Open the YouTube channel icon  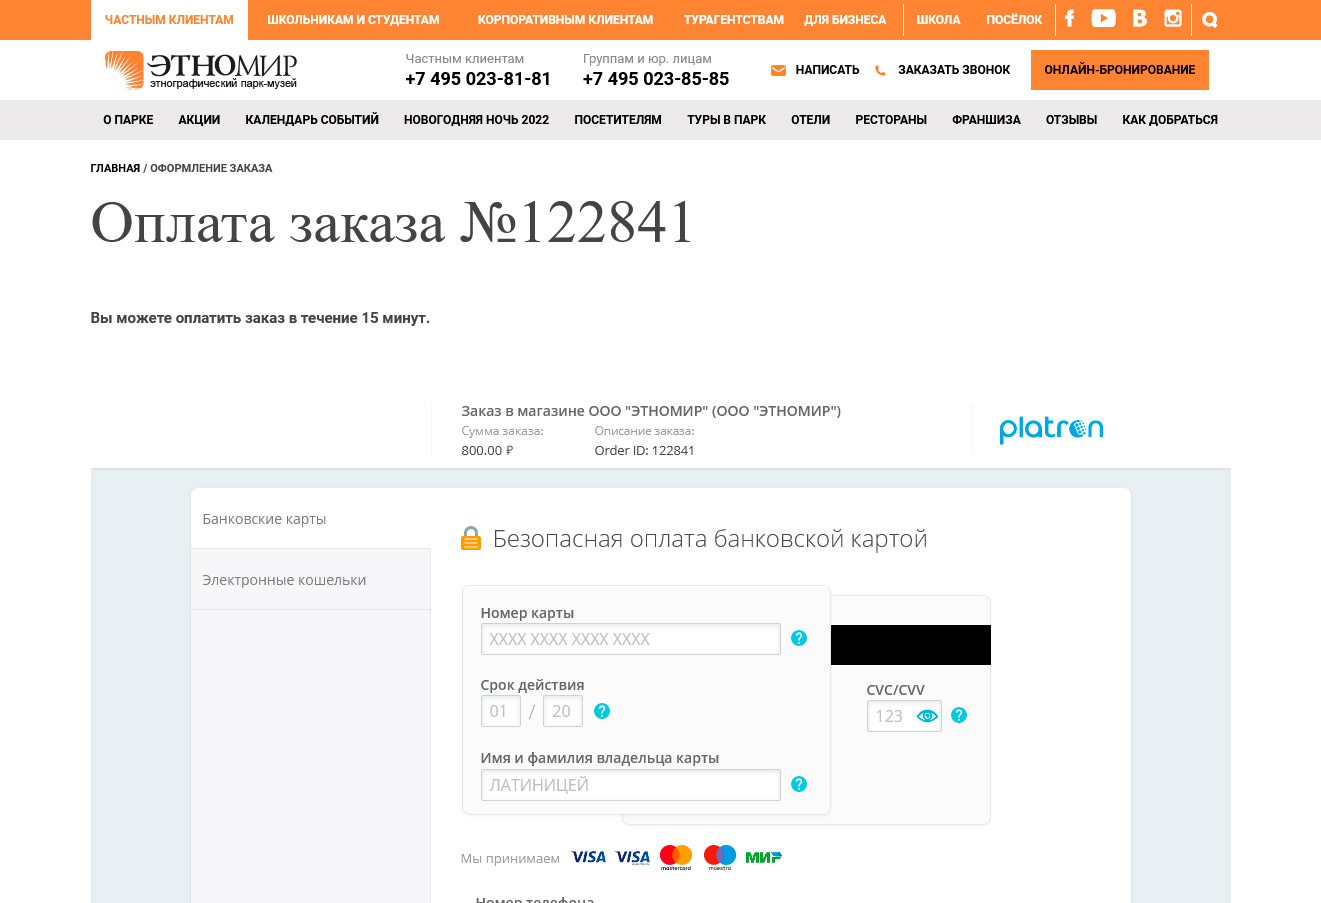(x=1103, y=19)
